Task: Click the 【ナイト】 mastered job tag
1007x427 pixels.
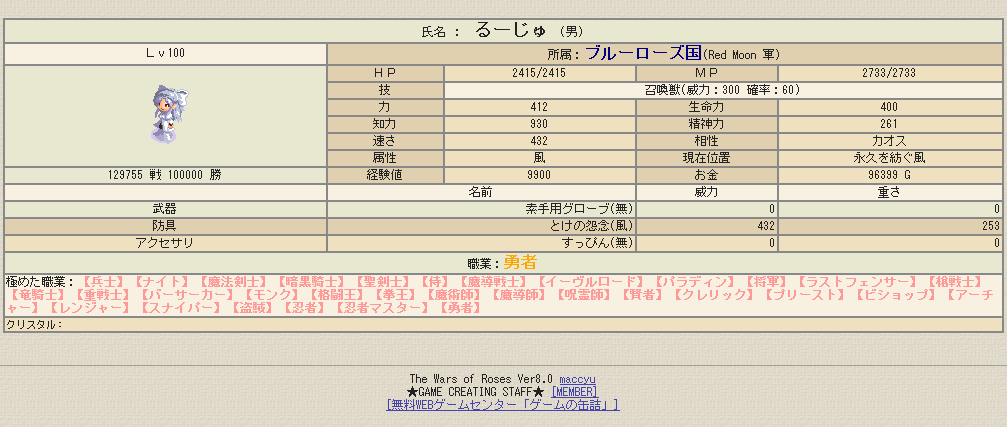Action: point(161,282)
